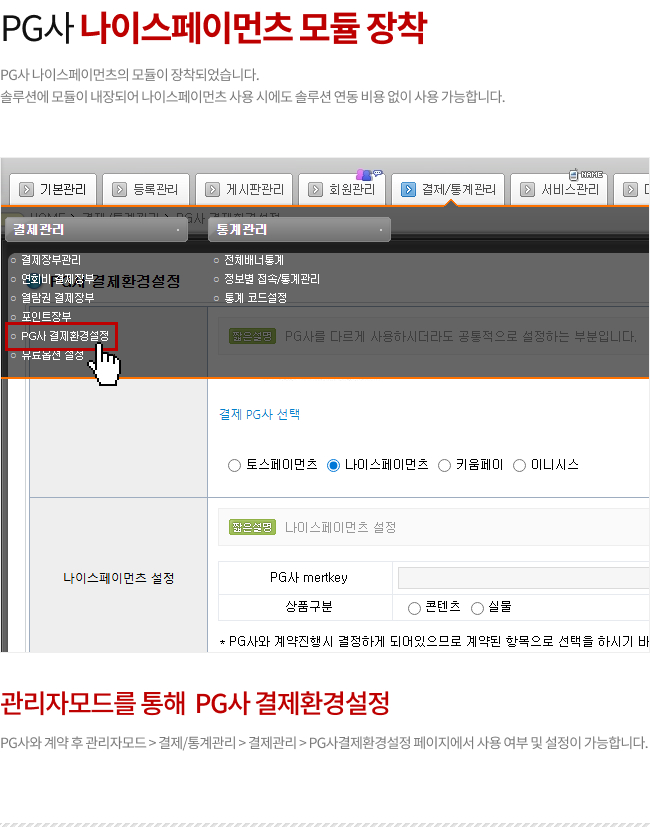Expand the 통계관리 menu header

coord(299,230)
